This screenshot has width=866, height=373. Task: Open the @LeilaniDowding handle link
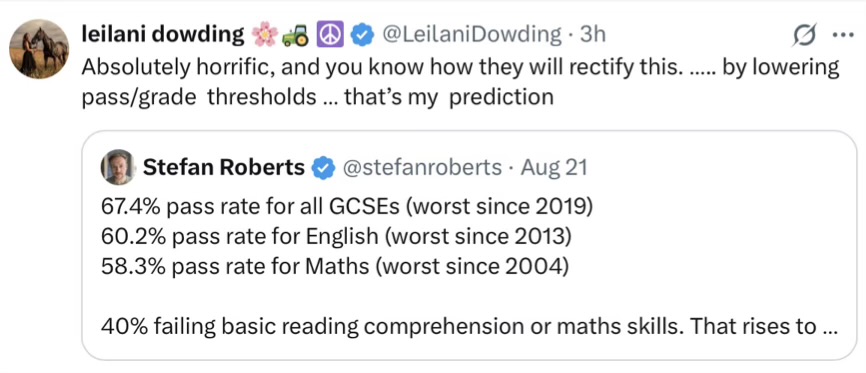point(472,35)
